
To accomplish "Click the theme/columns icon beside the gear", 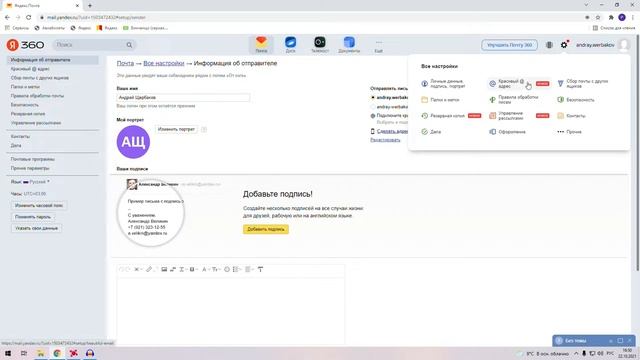I will [x=549, y=45].
